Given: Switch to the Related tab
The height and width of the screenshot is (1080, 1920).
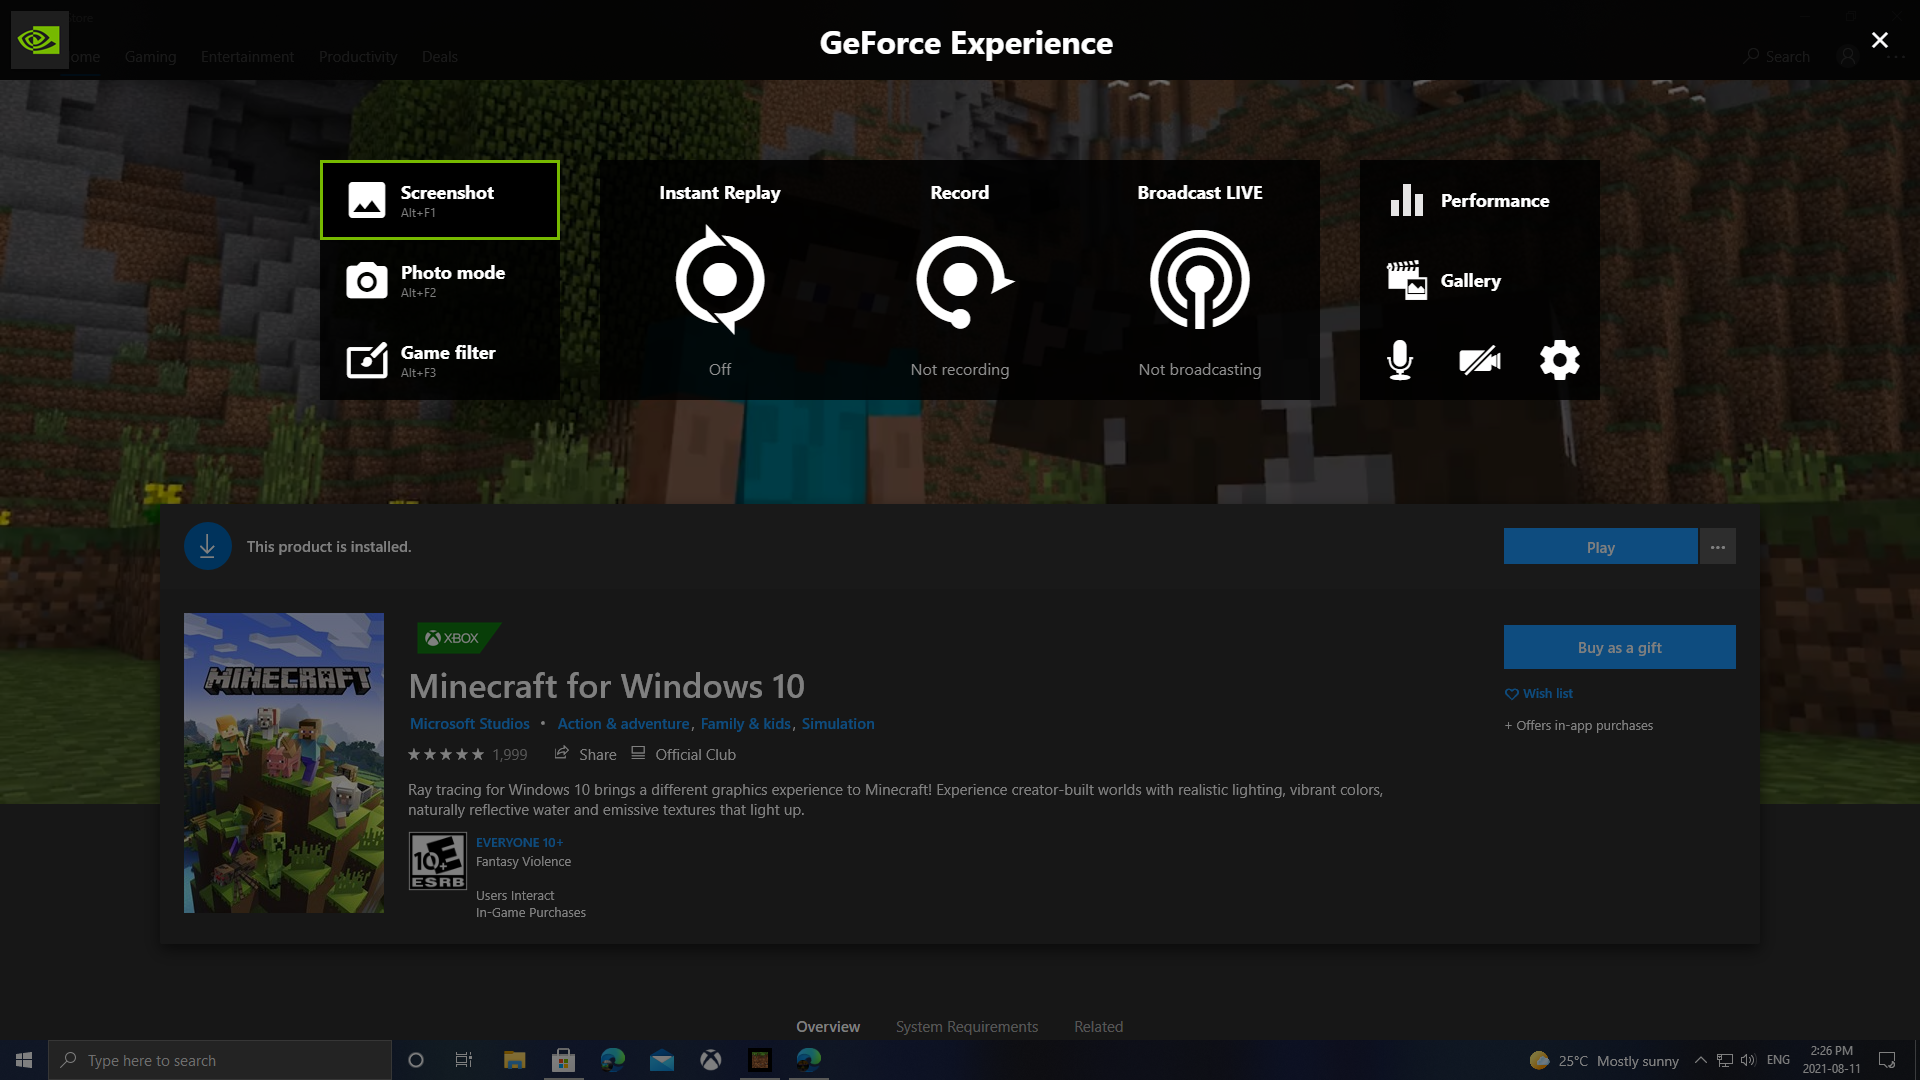Looking at the screenshot, I should (1098, 1027).
